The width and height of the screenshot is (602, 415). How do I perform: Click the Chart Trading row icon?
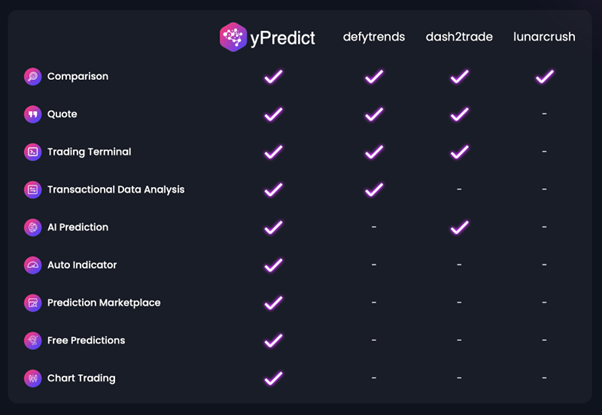tap(33, 378)
